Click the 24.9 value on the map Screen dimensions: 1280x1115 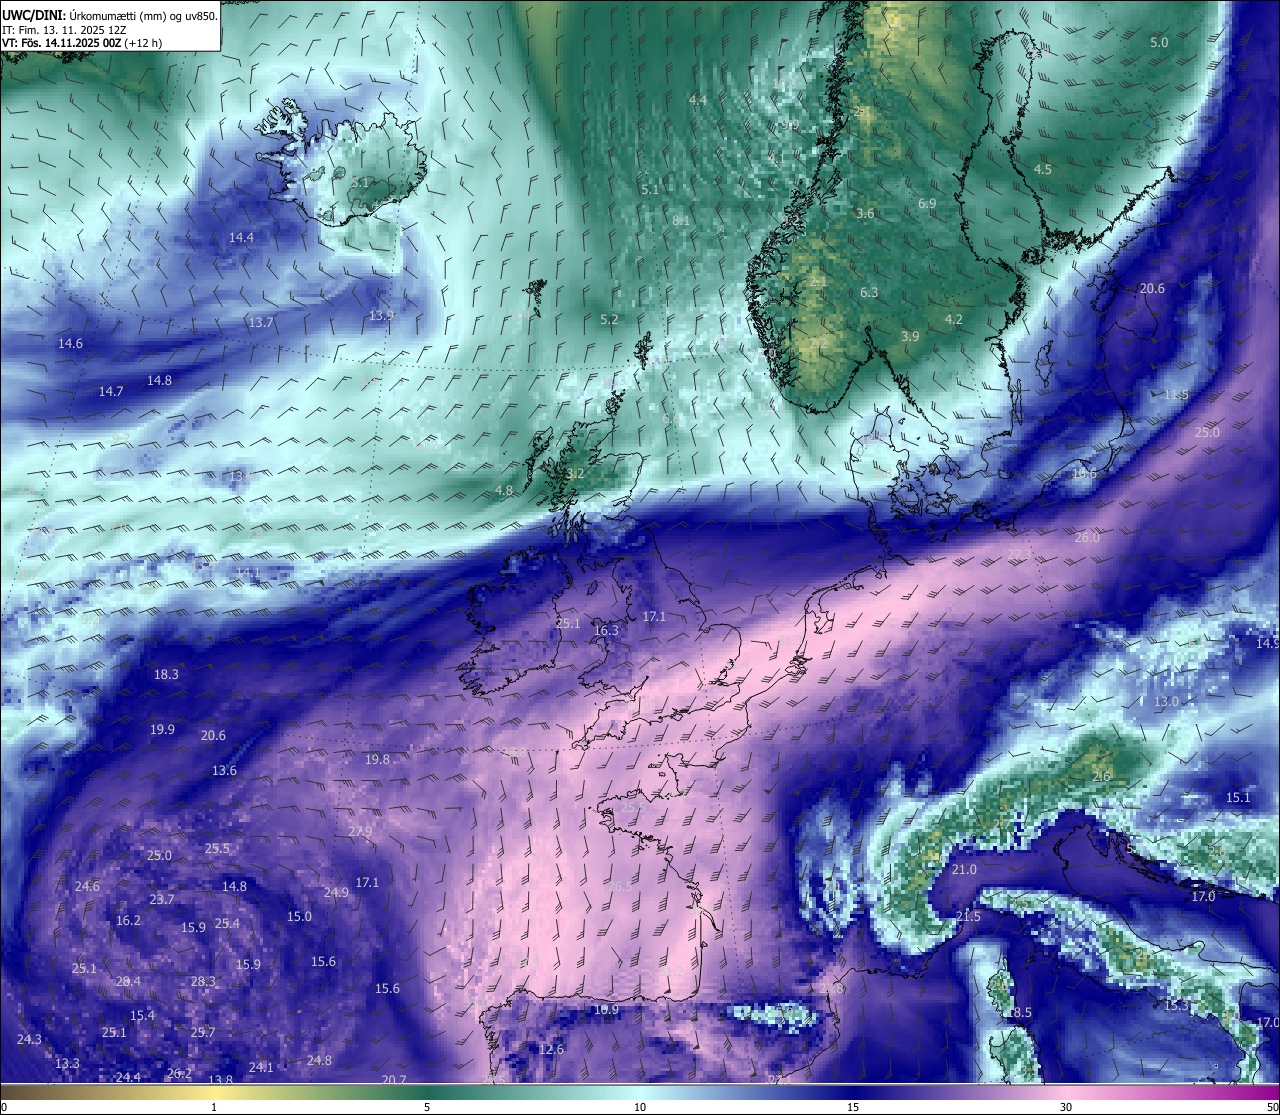(336, 892)
